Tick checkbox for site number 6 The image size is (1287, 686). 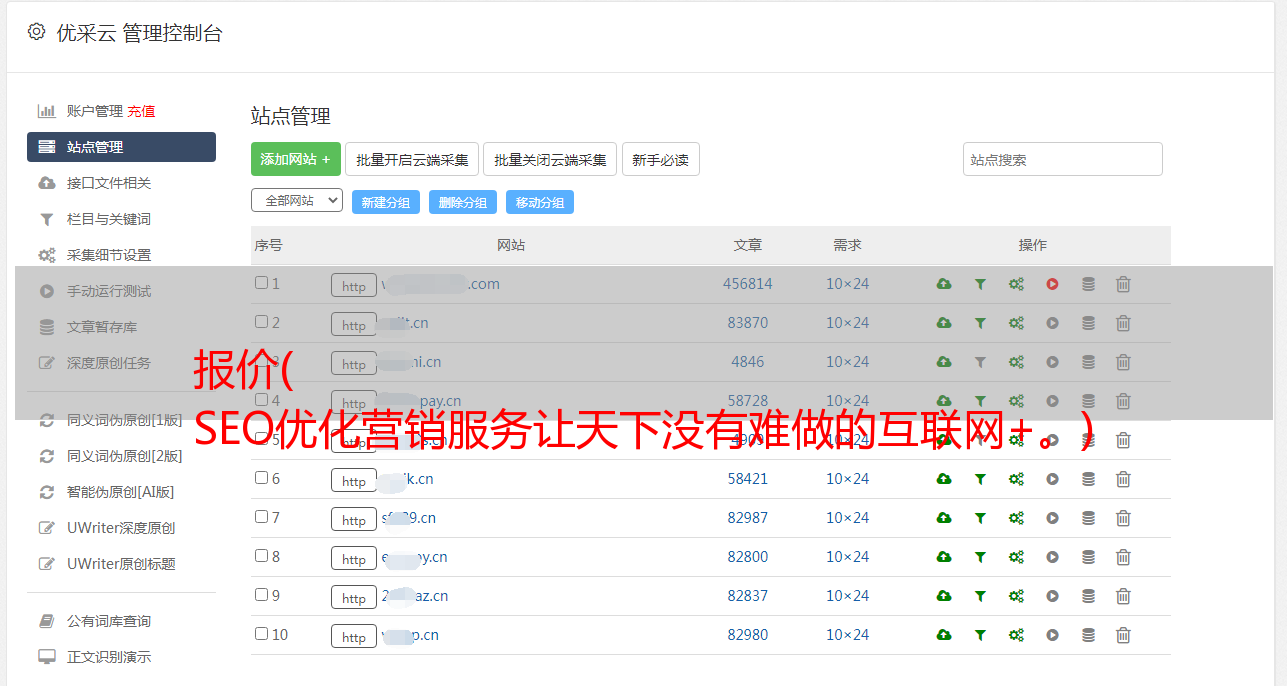tap(261, 478)
